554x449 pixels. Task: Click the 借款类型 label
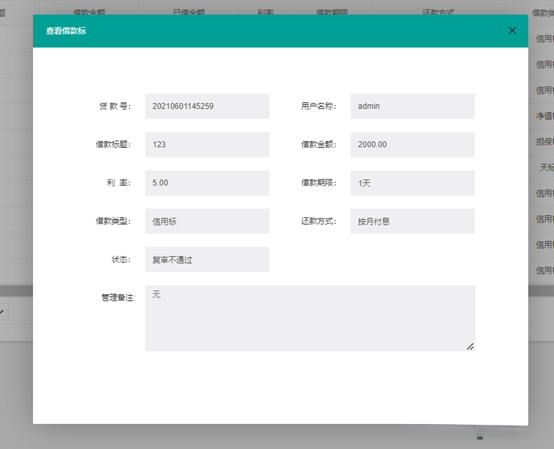113,221
